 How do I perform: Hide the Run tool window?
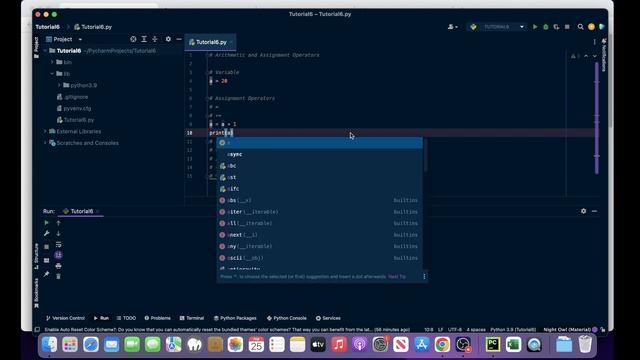click(x=594, y=211)
